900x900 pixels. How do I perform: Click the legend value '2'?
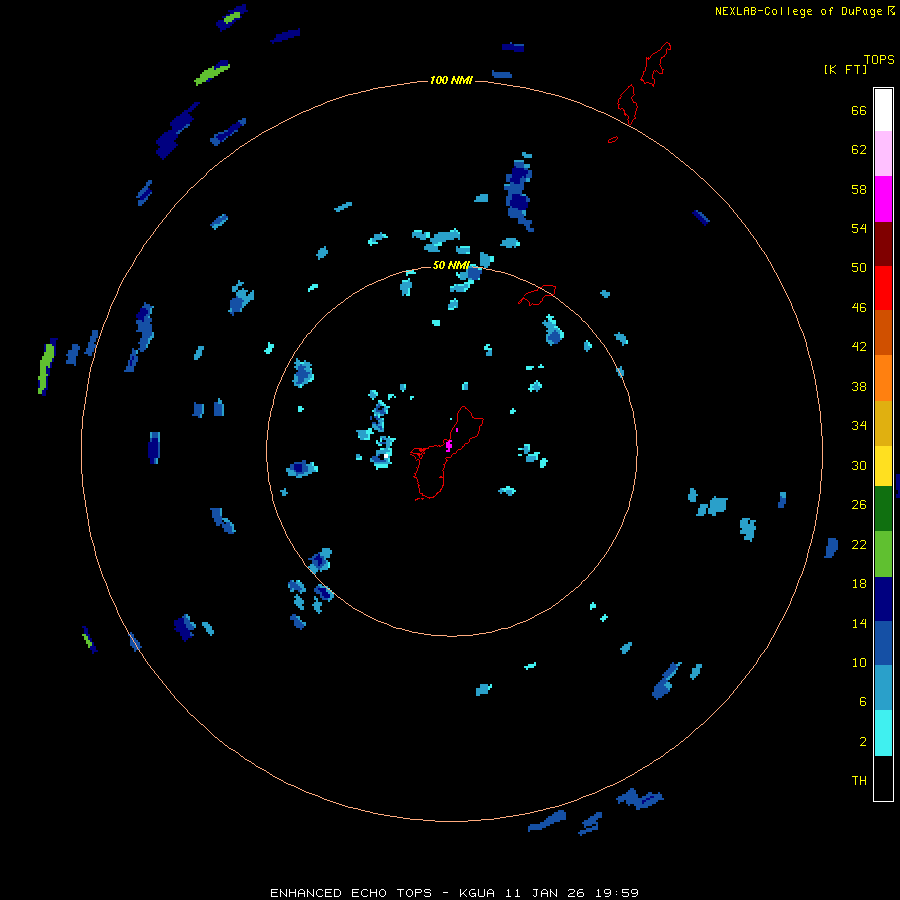[863, 741]
